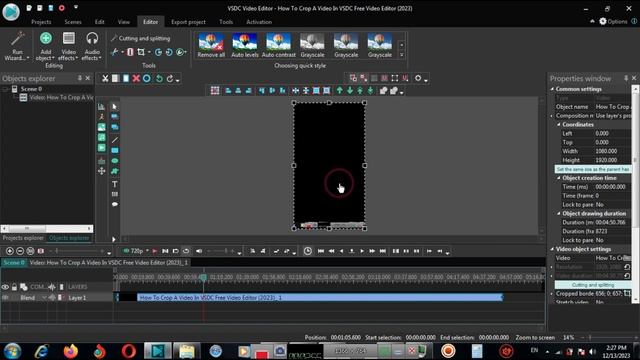Switch to the Objects explorer tab
Screen dimensions: 640x360
pyautogui.click(x=69, y=238)
